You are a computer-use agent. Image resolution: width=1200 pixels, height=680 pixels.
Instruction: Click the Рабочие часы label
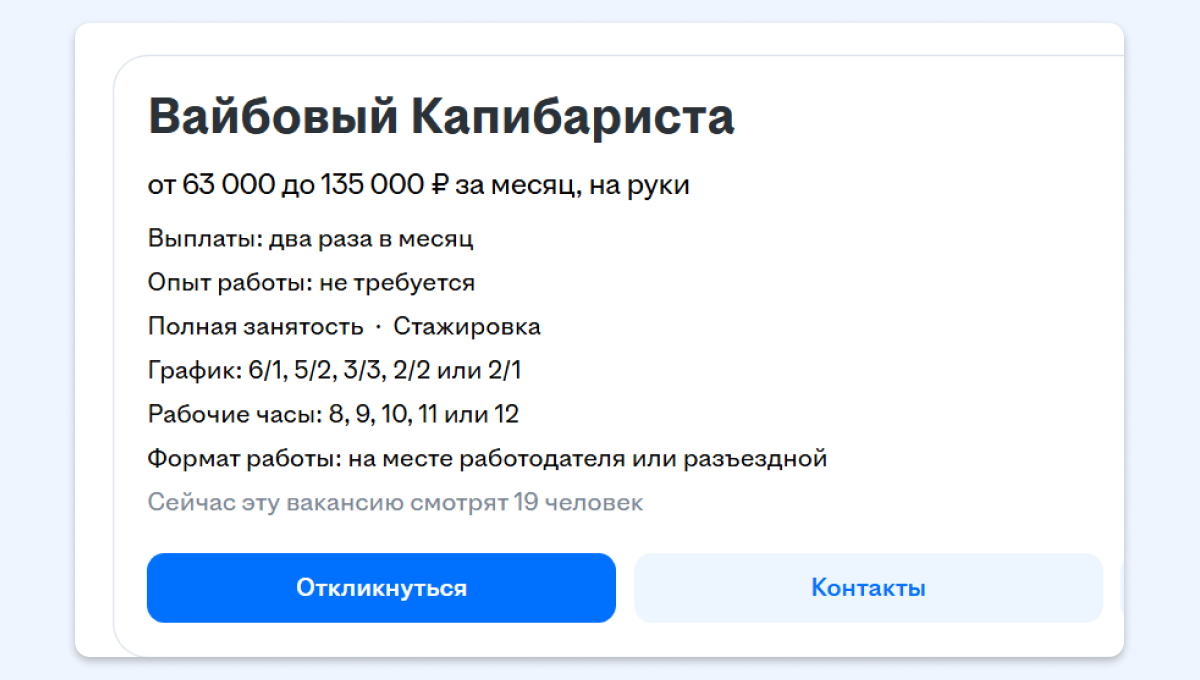pyautogui.click(x=230, y=414)
